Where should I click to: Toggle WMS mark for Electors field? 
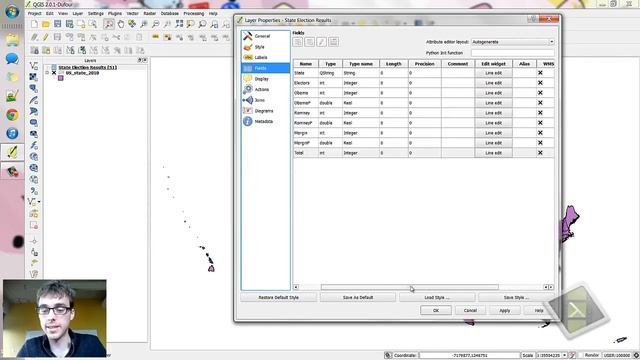(540, 83)
